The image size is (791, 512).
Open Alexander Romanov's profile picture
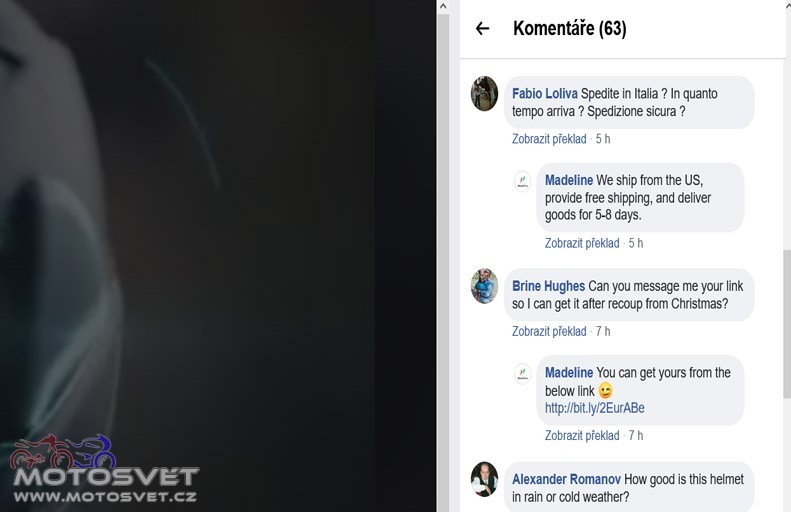(484, 479)
